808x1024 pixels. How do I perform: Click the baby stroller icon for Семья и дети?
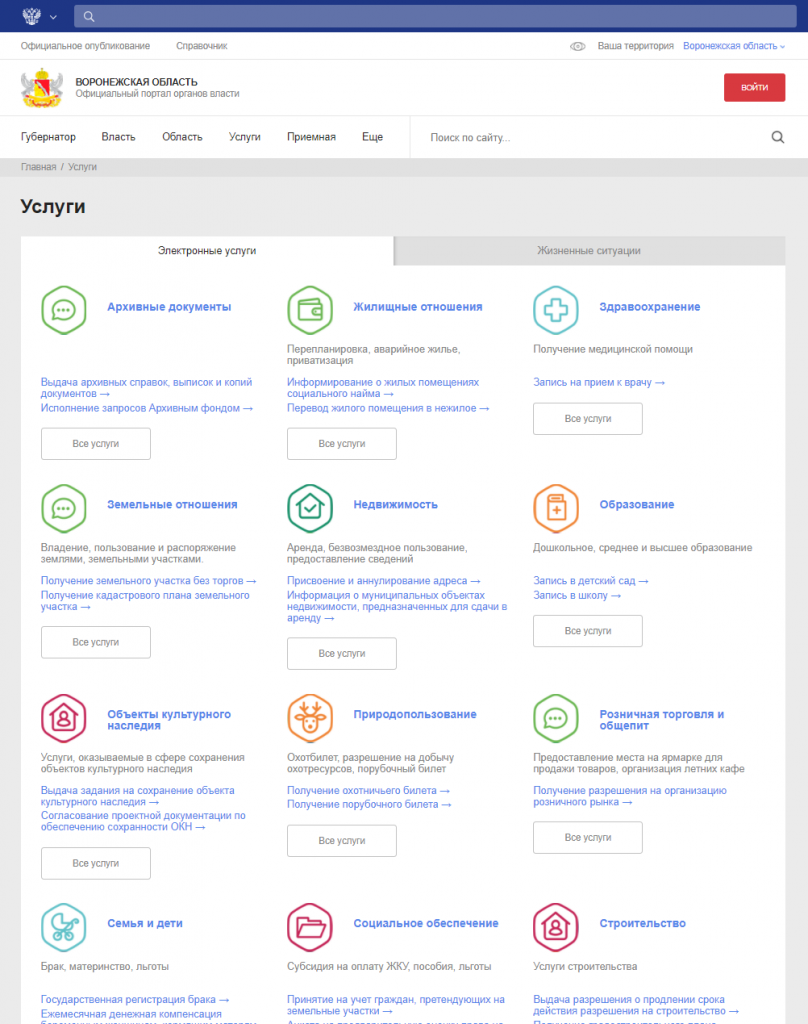click(64, 927)
